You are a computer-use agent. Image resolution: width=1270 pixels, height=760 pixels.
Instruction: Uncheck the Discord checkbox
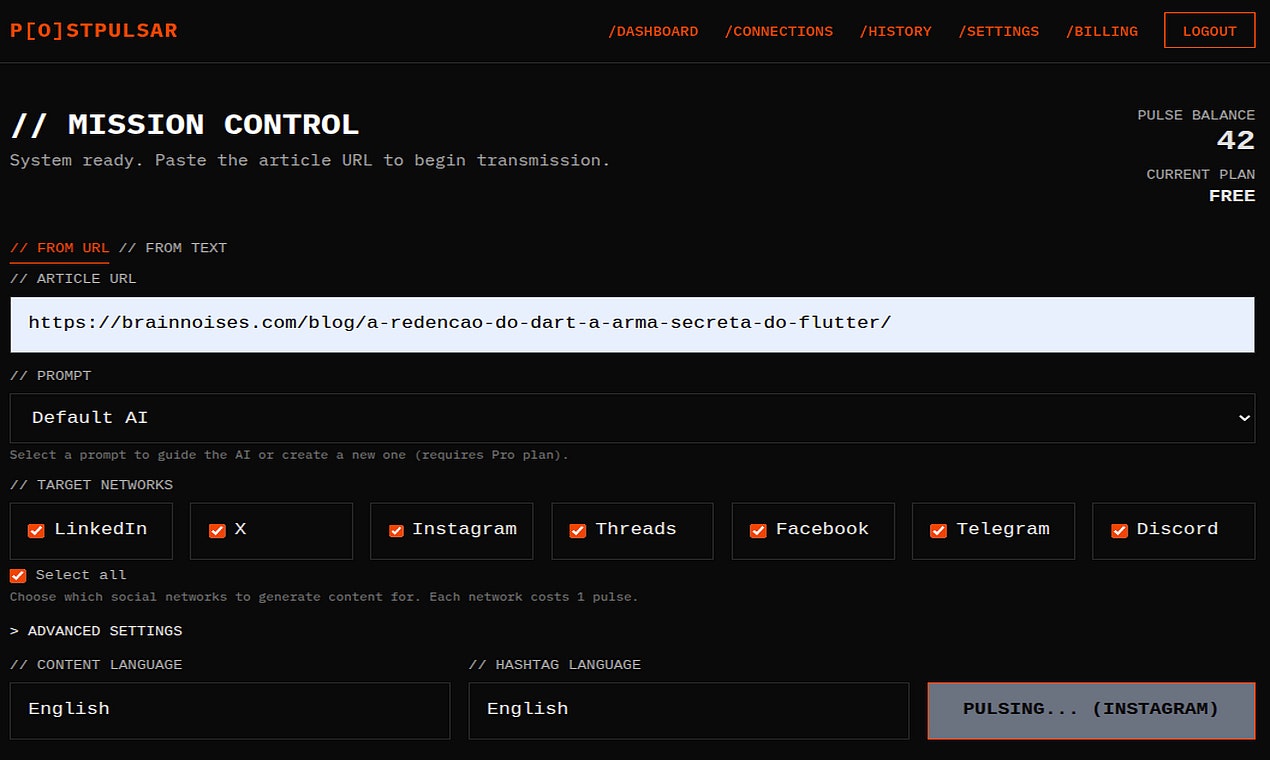point(1119,530)
